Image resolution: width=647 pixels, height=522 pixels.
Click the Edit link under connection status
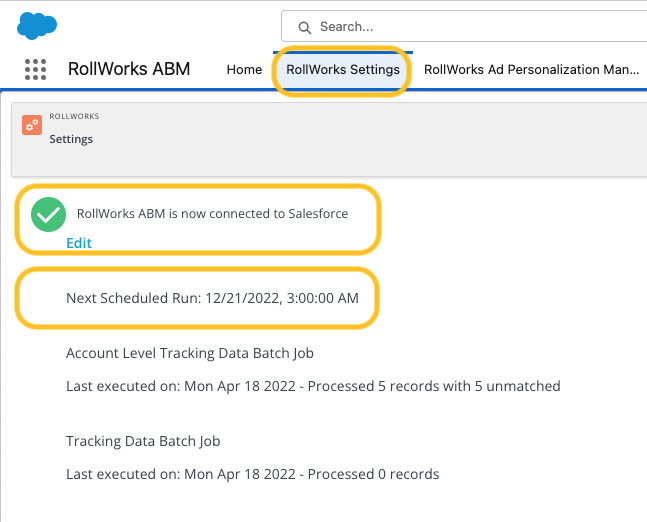point(79,243)
